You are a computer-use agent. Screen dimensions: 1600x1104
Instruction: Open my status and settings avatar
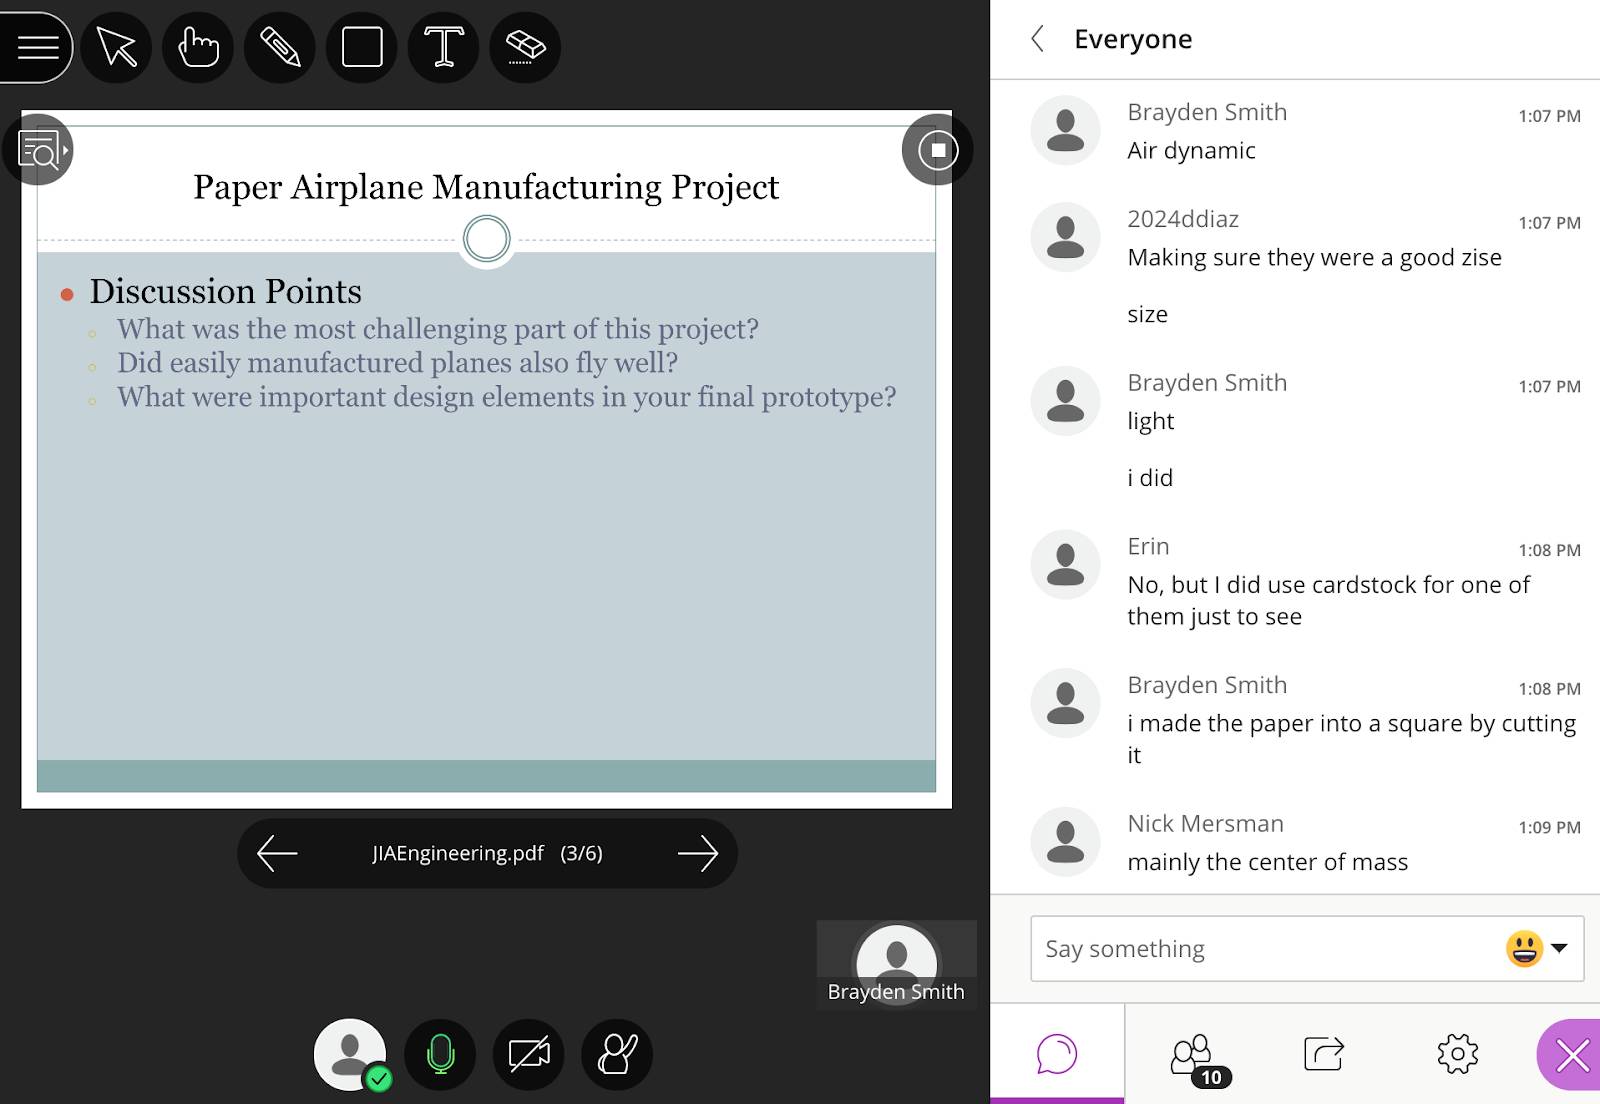tap(350, 1054)
